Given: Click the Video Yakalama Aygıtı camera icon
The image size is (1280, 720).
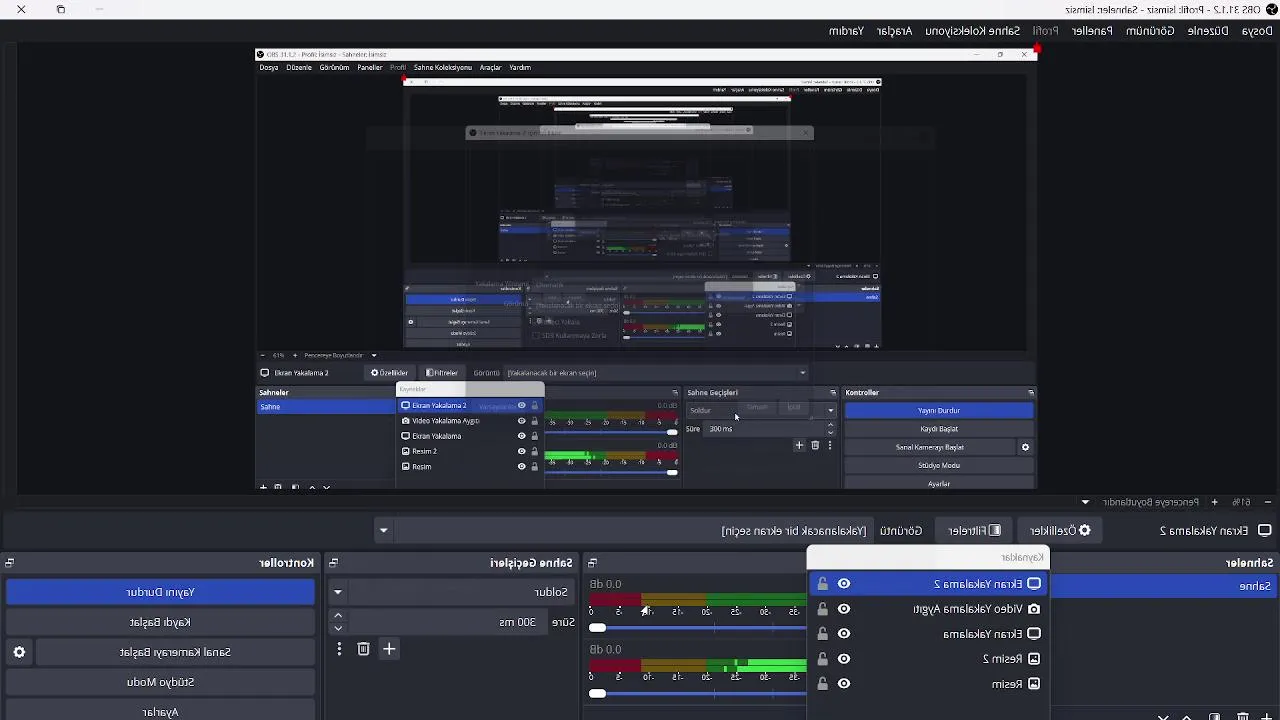Looking at the screenshot, I should (1034, 609).
